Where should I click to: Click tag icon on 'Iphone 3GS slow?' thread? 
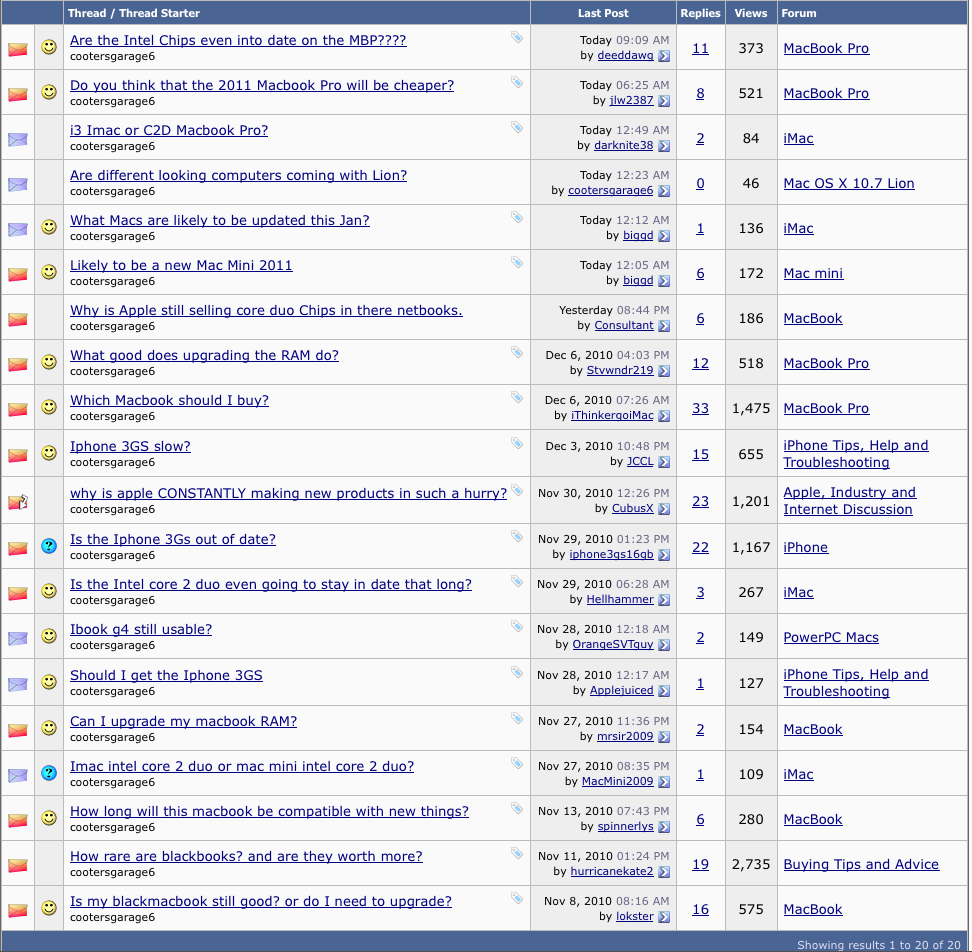(x=517, y=443)
